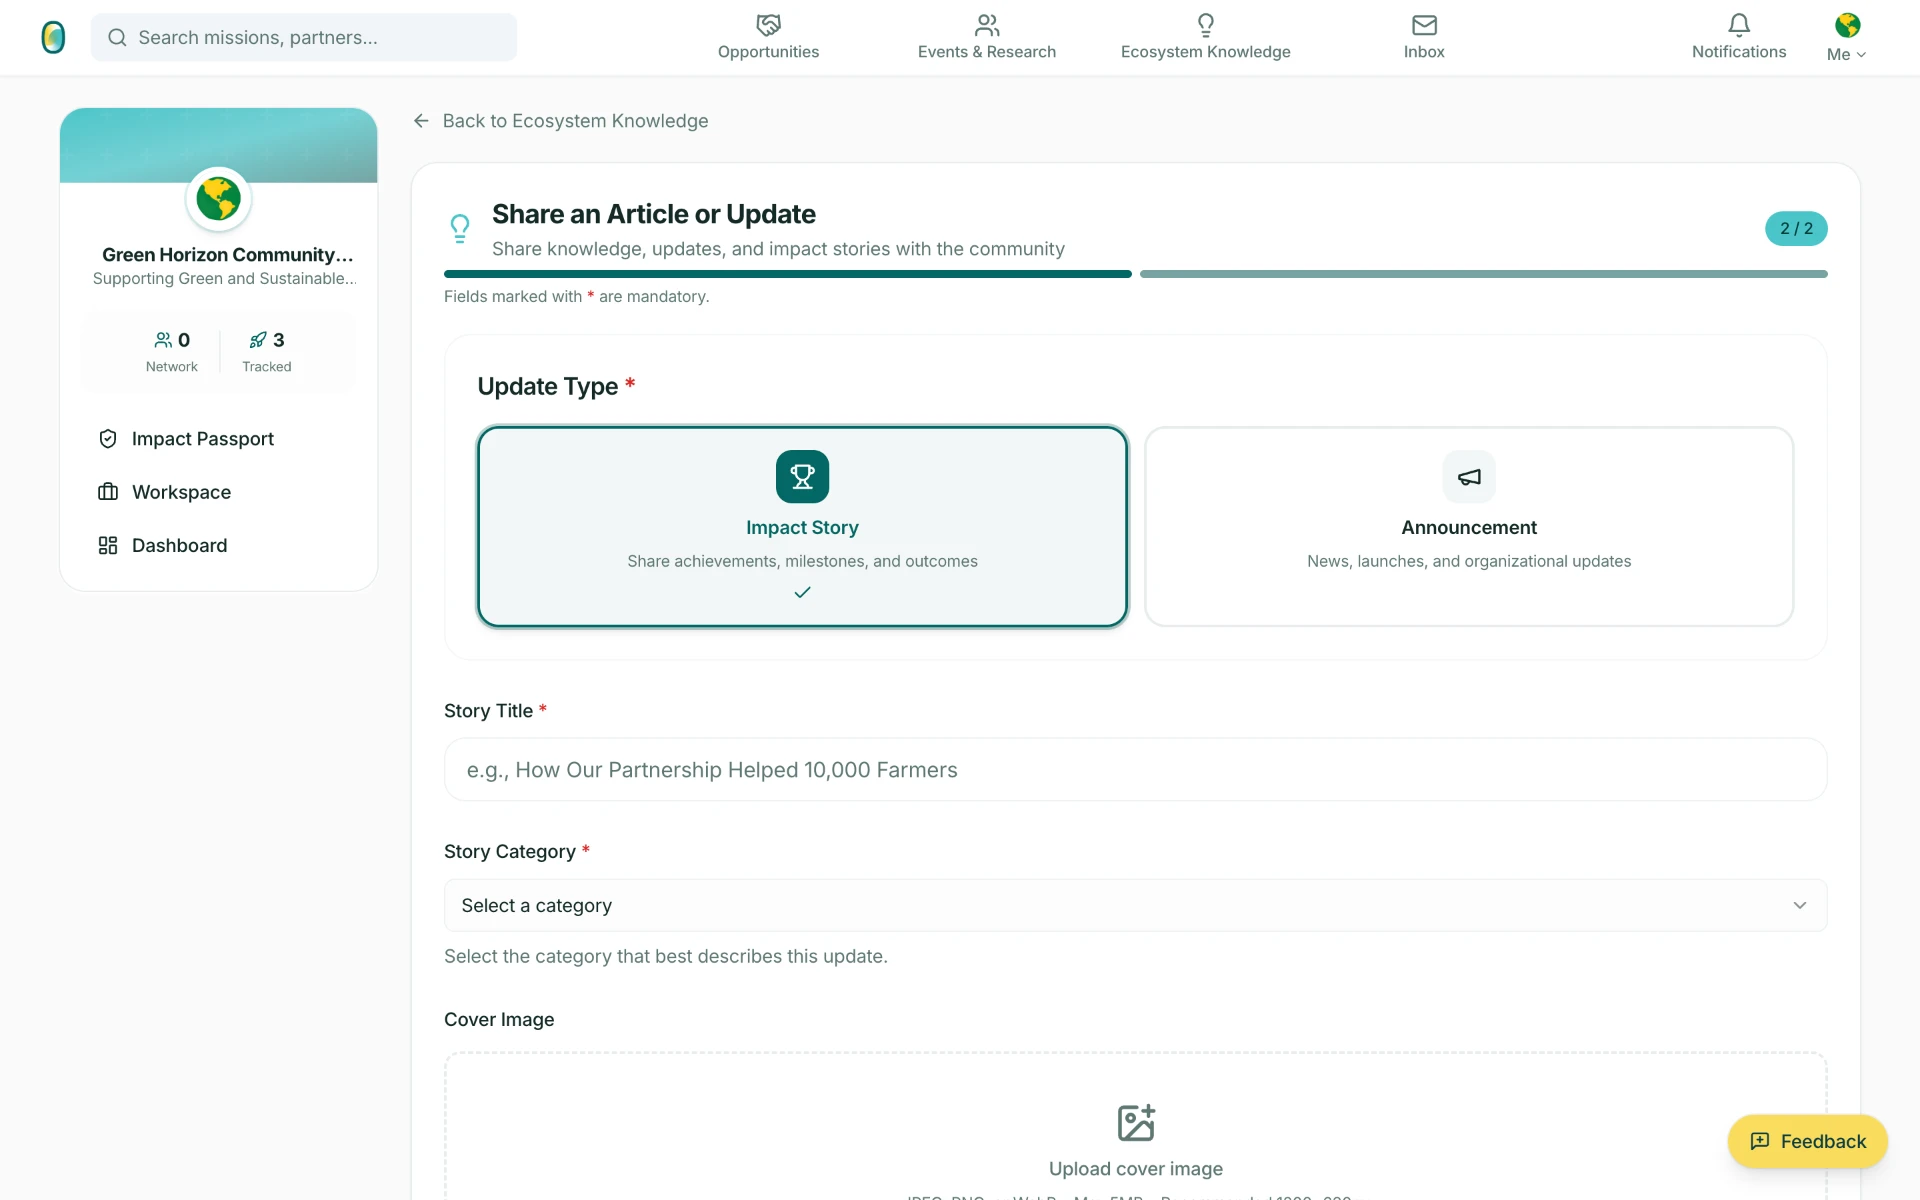Click the back arrow icon
The width and height of the screenshot is (1920, 1200).
pos(421,121)
